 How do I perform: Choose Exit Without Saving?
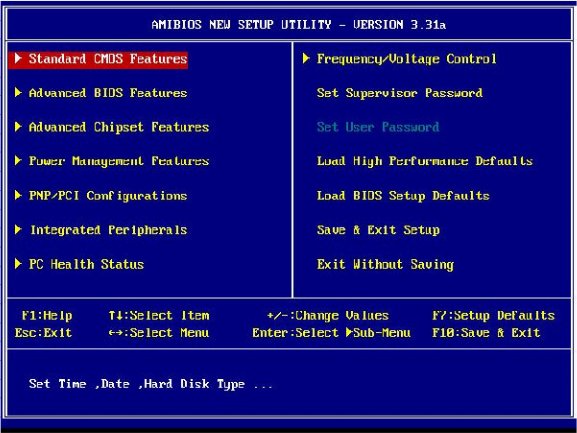(x=385, y=264)
